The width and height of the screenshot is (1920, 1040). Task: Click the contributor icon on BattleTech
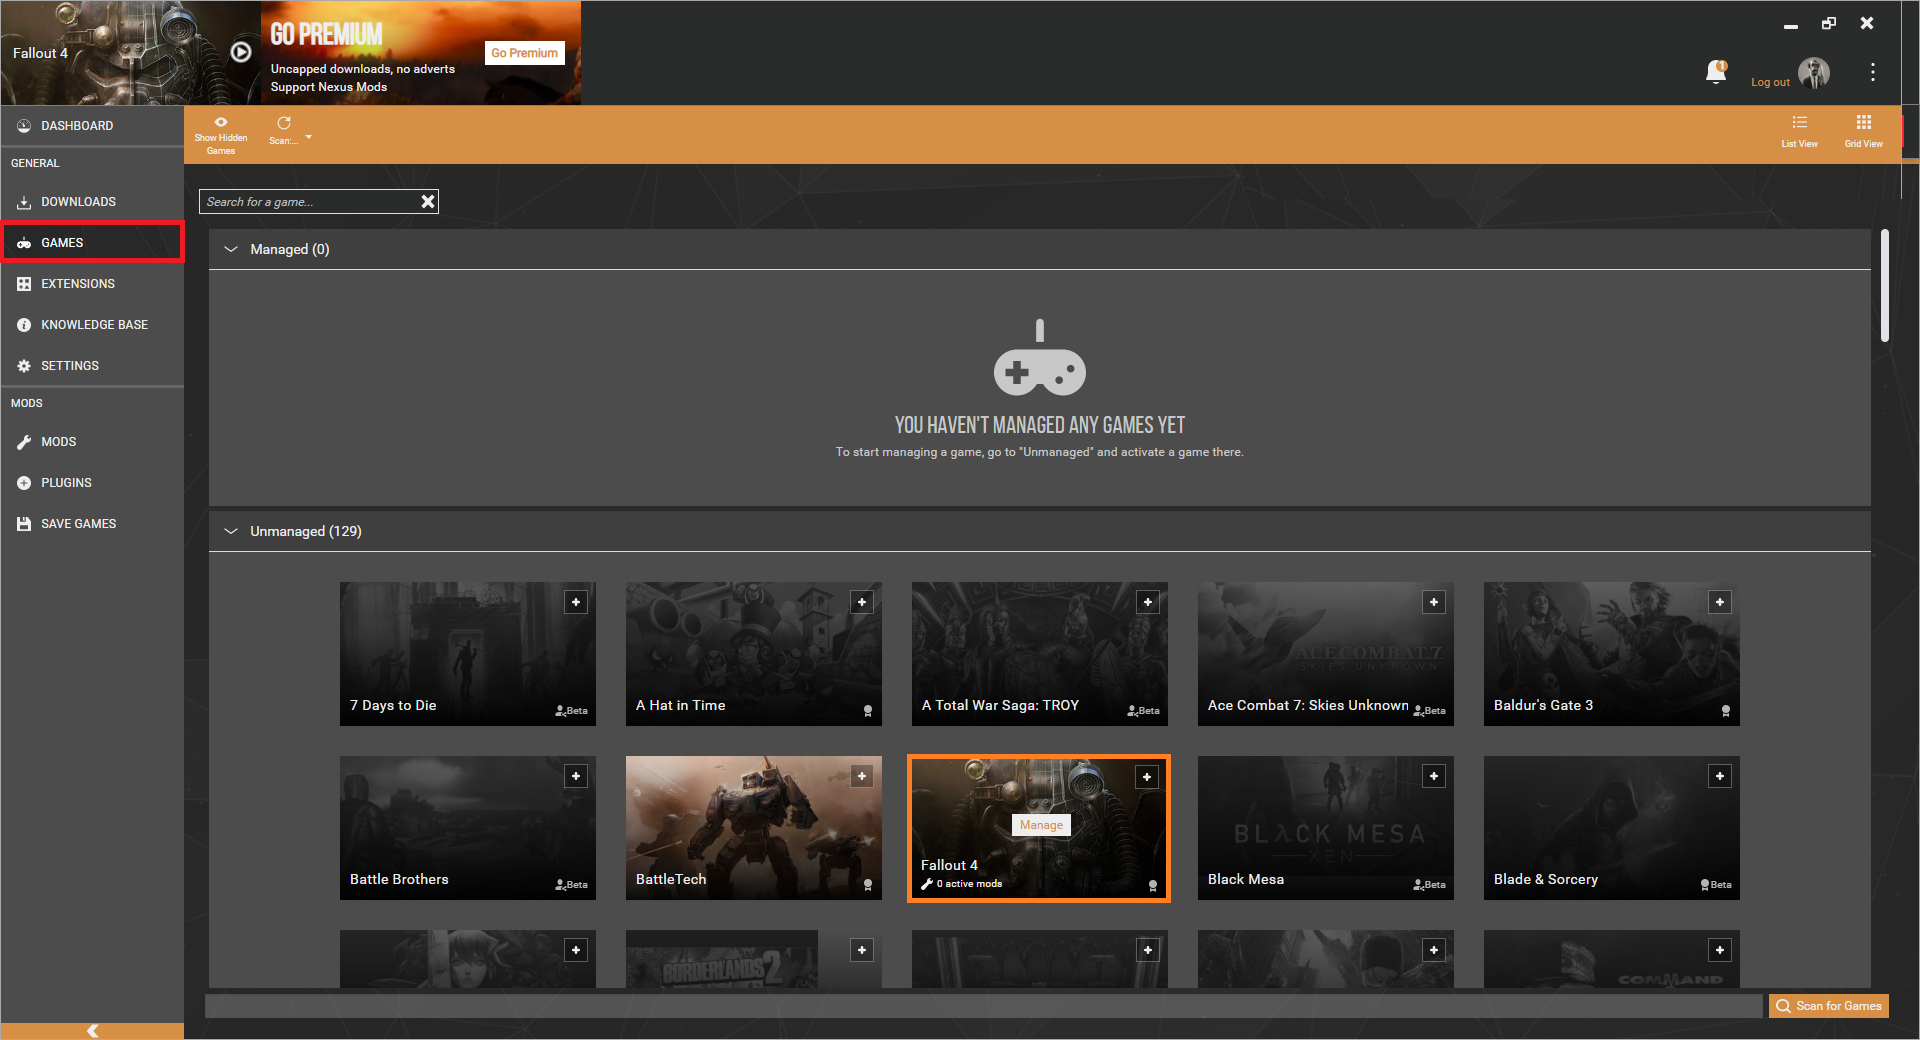[868, 885]
